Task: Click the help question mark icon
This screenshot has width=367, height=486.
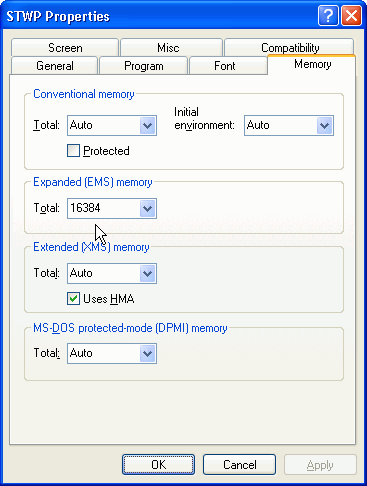Action: (328, 15)
